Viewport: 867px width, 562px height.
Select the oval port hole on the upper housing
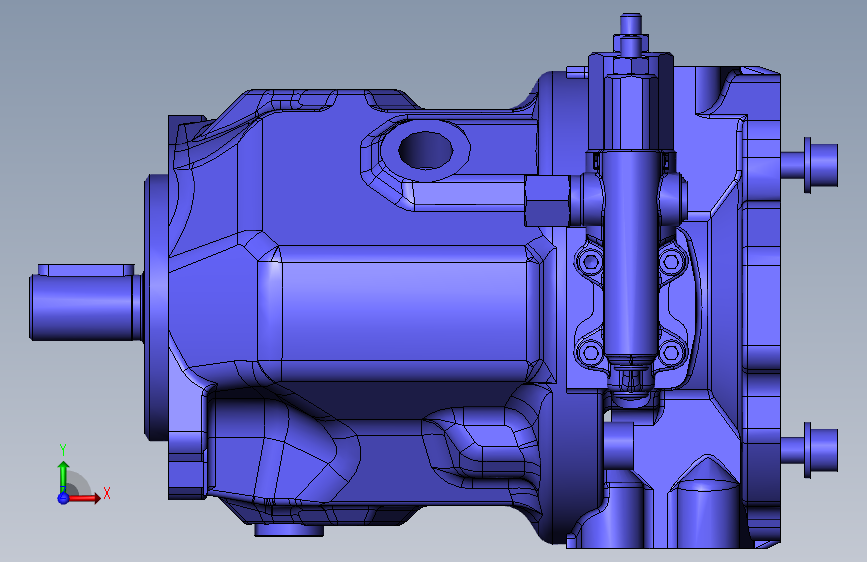coord(425,150)
